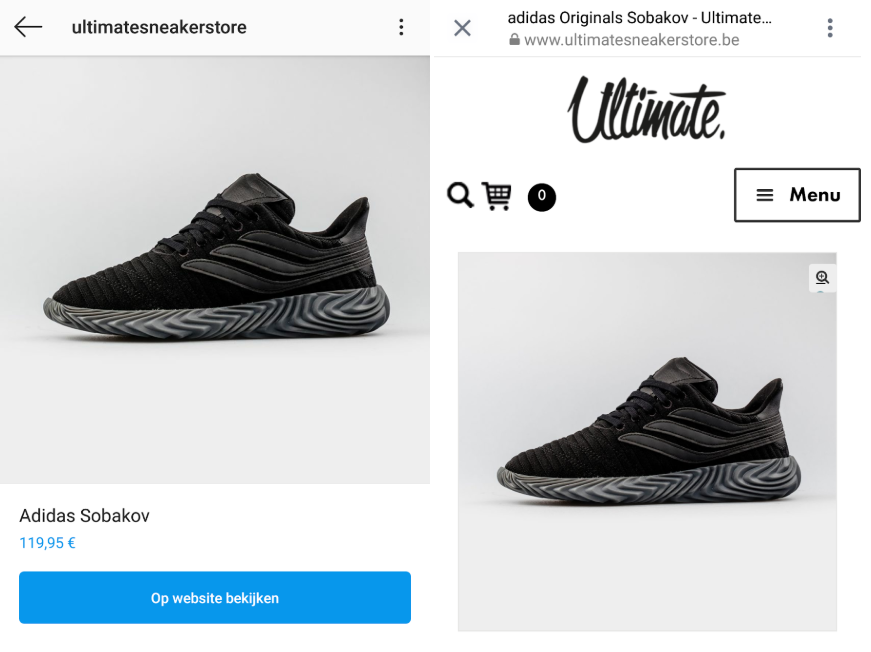Tap the cart item count badge showing 0
The height and width of the screenshot is (652, 871).
click(541, 197)
